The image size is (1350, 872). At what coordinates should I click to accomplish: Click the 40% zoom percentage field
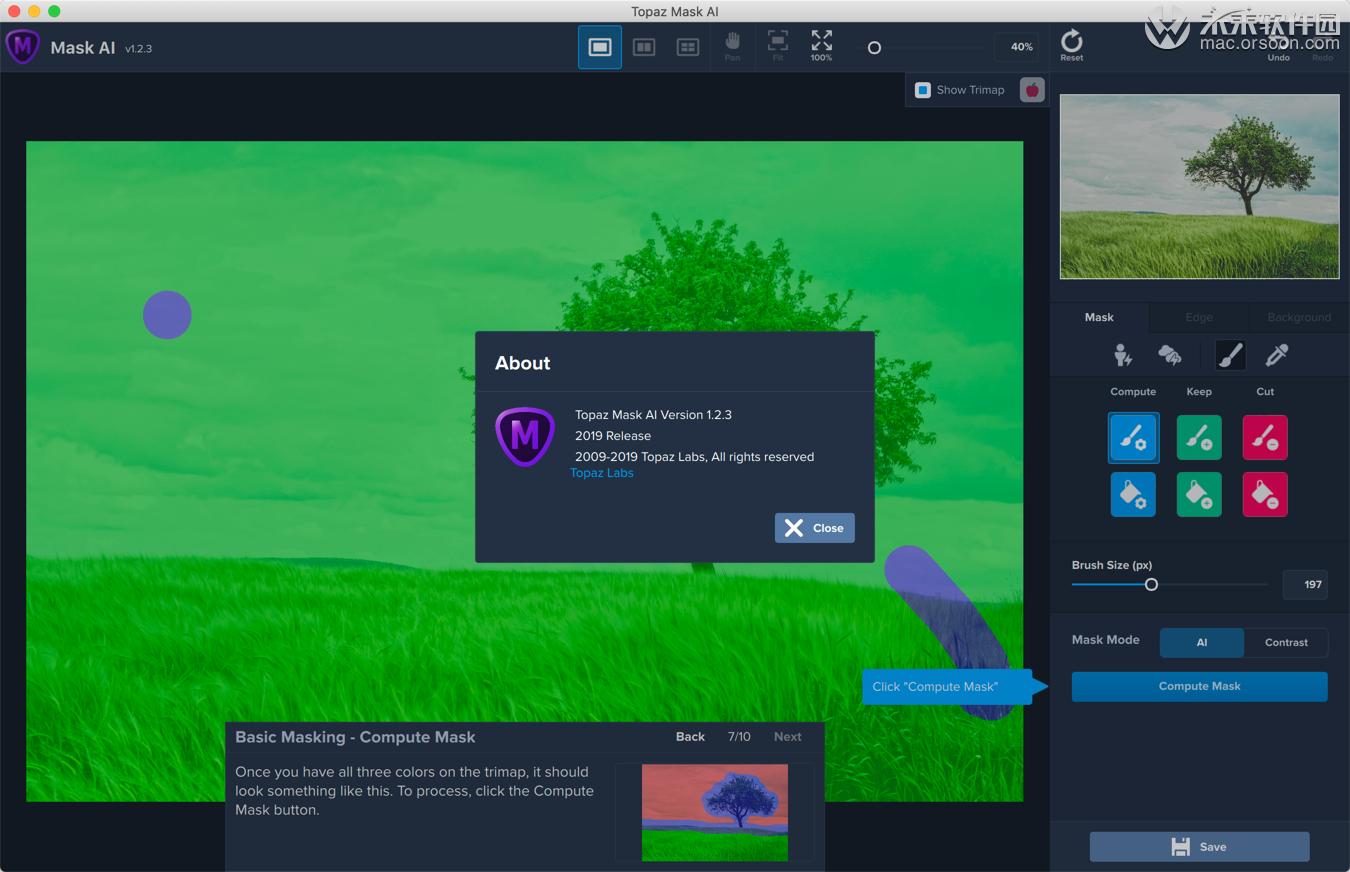point(1016,47)
